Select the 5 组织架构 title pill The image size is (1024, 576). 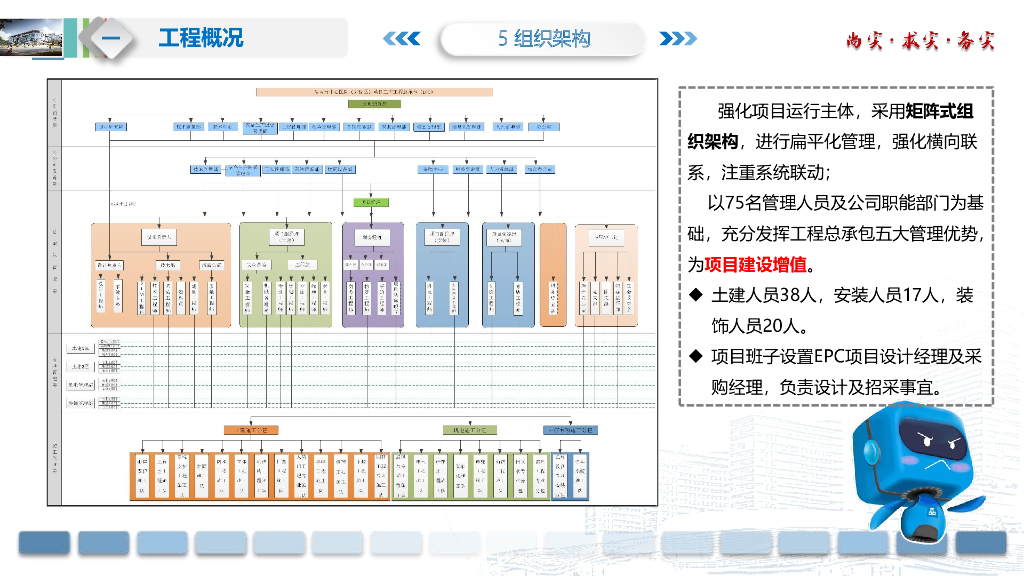(543, 39)
